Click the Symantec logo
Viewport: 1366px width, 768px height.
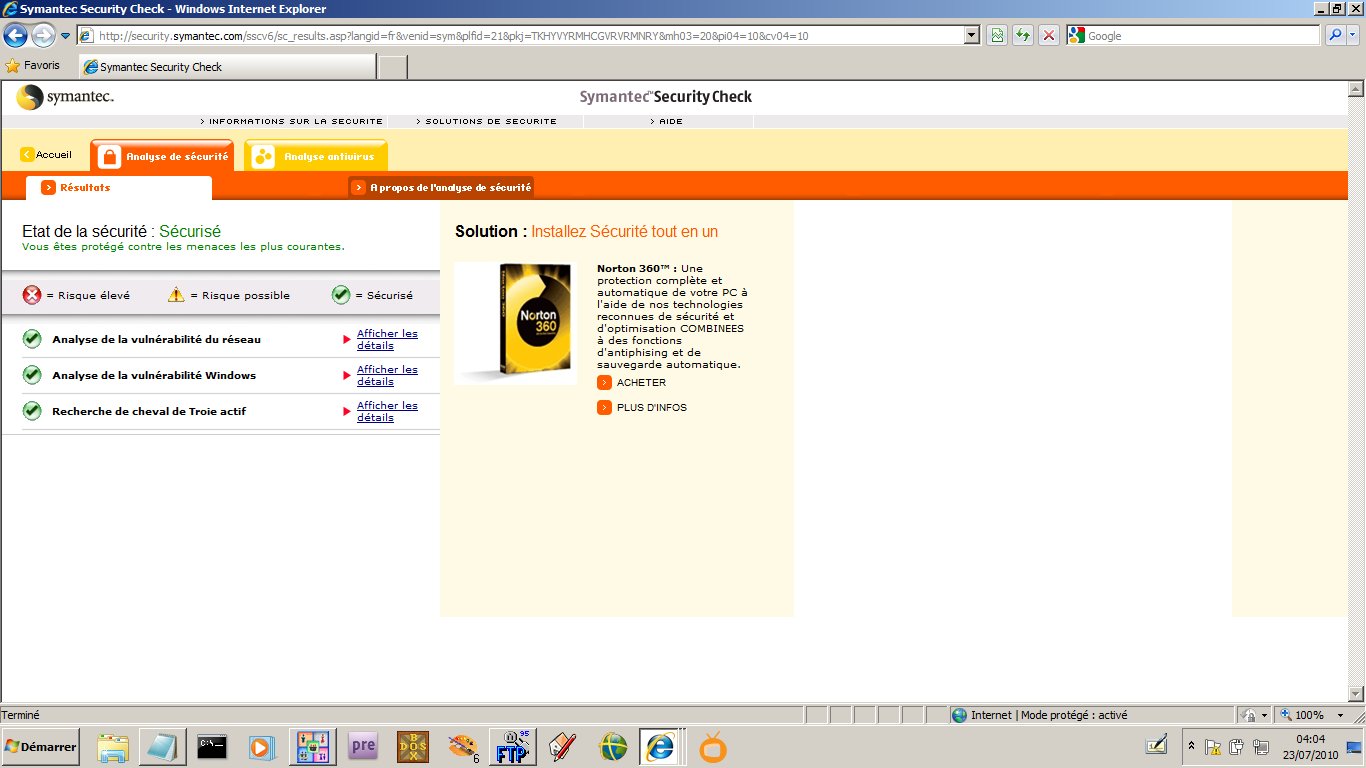tap(65, 97)
